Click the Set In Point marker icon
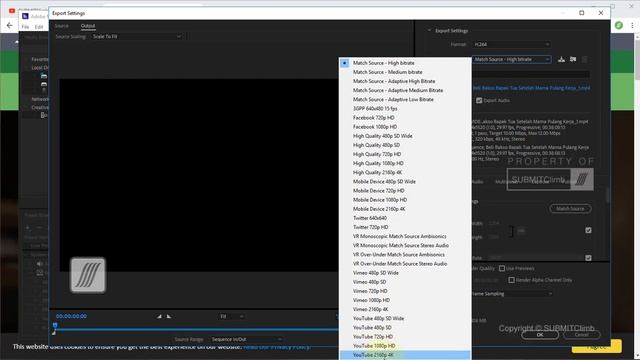The image size is (640, 360). click(159, 316)
